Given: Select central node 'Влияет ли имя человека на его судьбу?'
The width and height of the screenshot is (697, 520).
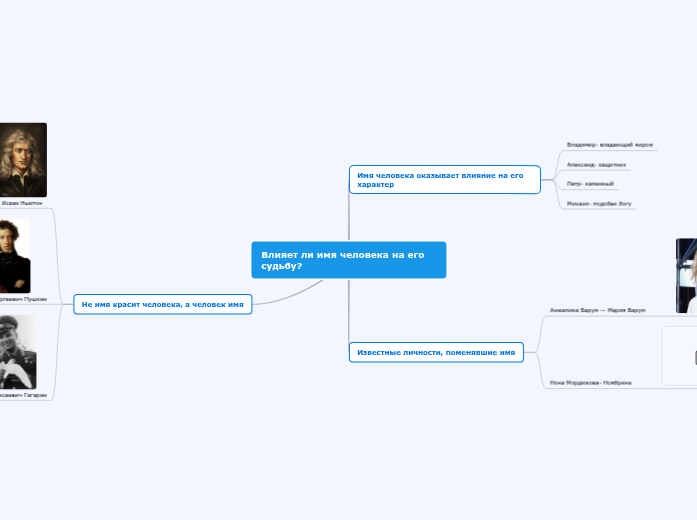Looking at the screenshot, I should point(347,260).
